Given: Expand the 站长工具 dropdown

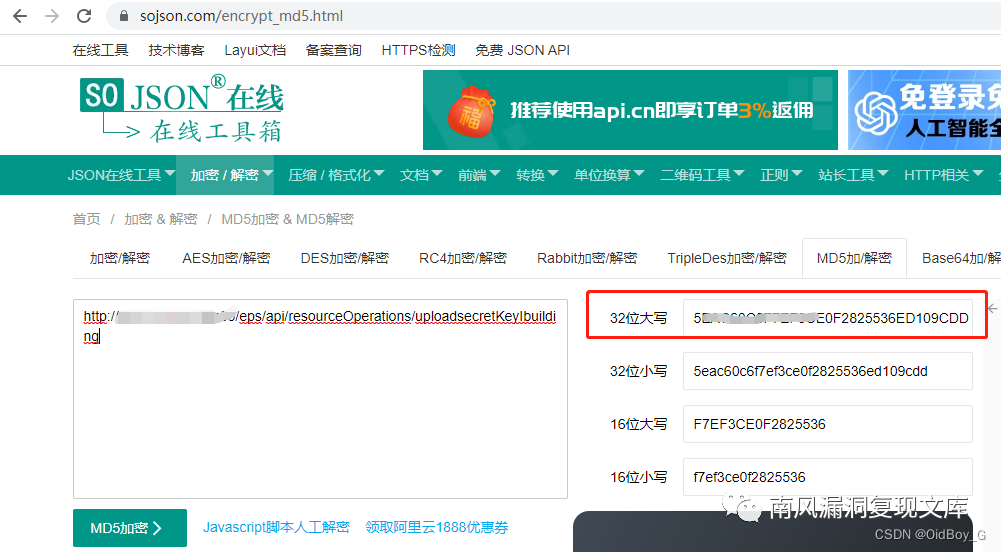Looking at the screenshot, I should [x=853, y=175].
